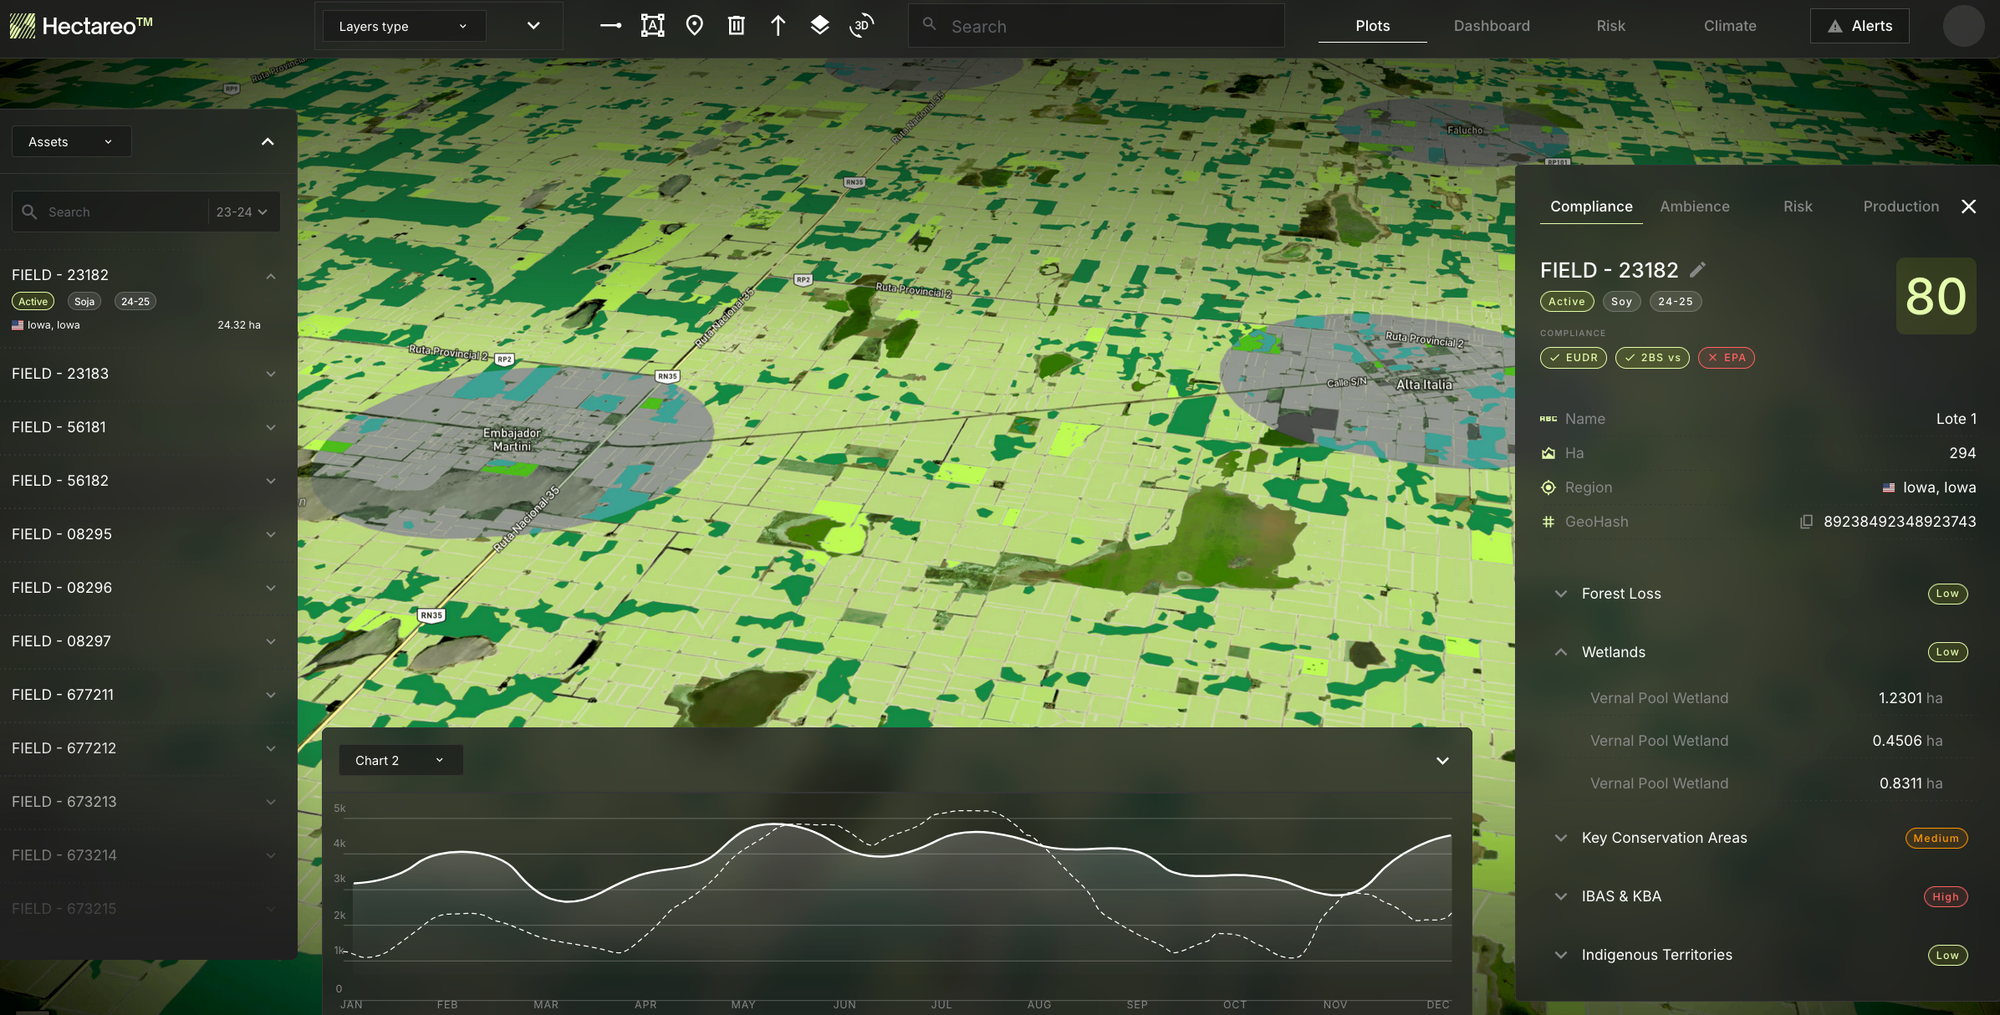This screenshot has width=2000, height=1015.
Task: Click the top Search input field
Action: pyautogui.click(x=1096, y=27)
